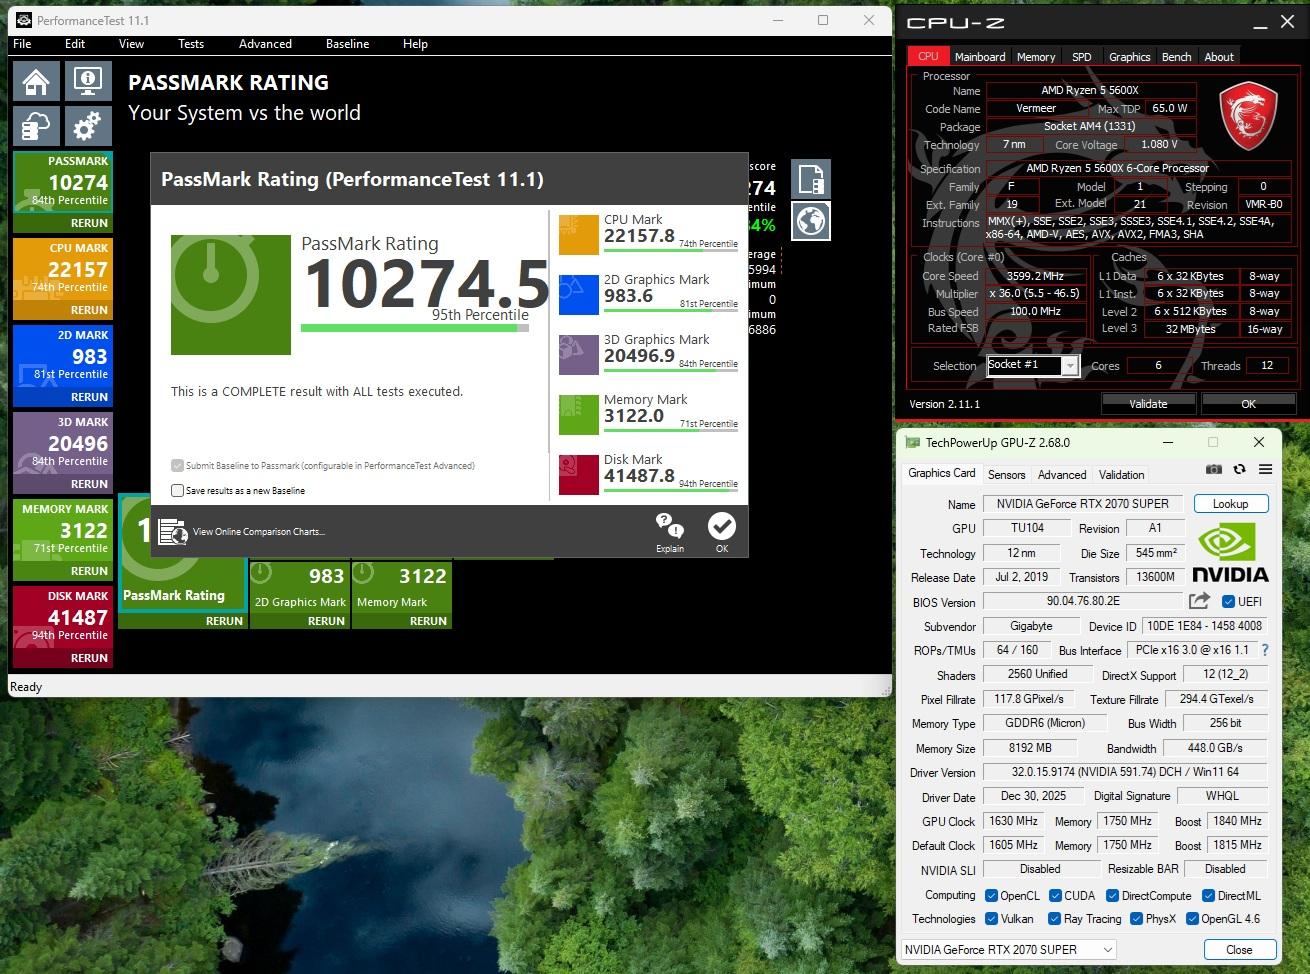
Task: Click the Bus Interface question mark in GPU-Z
Action: tap(1265, 650)
